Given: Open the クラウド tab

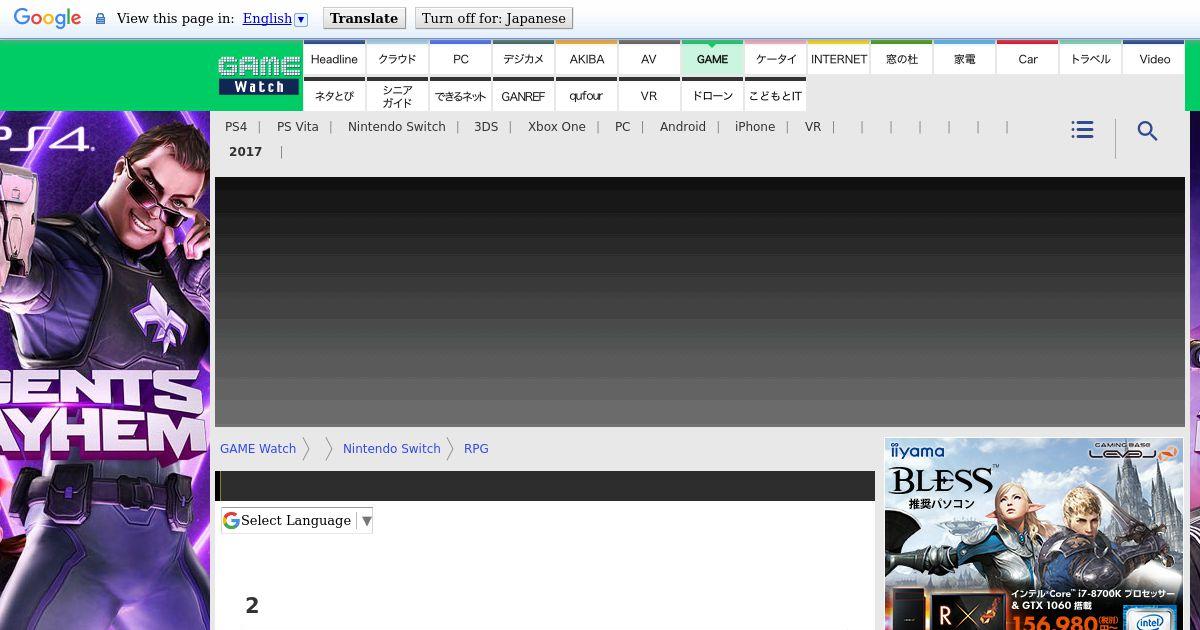Looking at the screenshot, I should tap(397, 58).
